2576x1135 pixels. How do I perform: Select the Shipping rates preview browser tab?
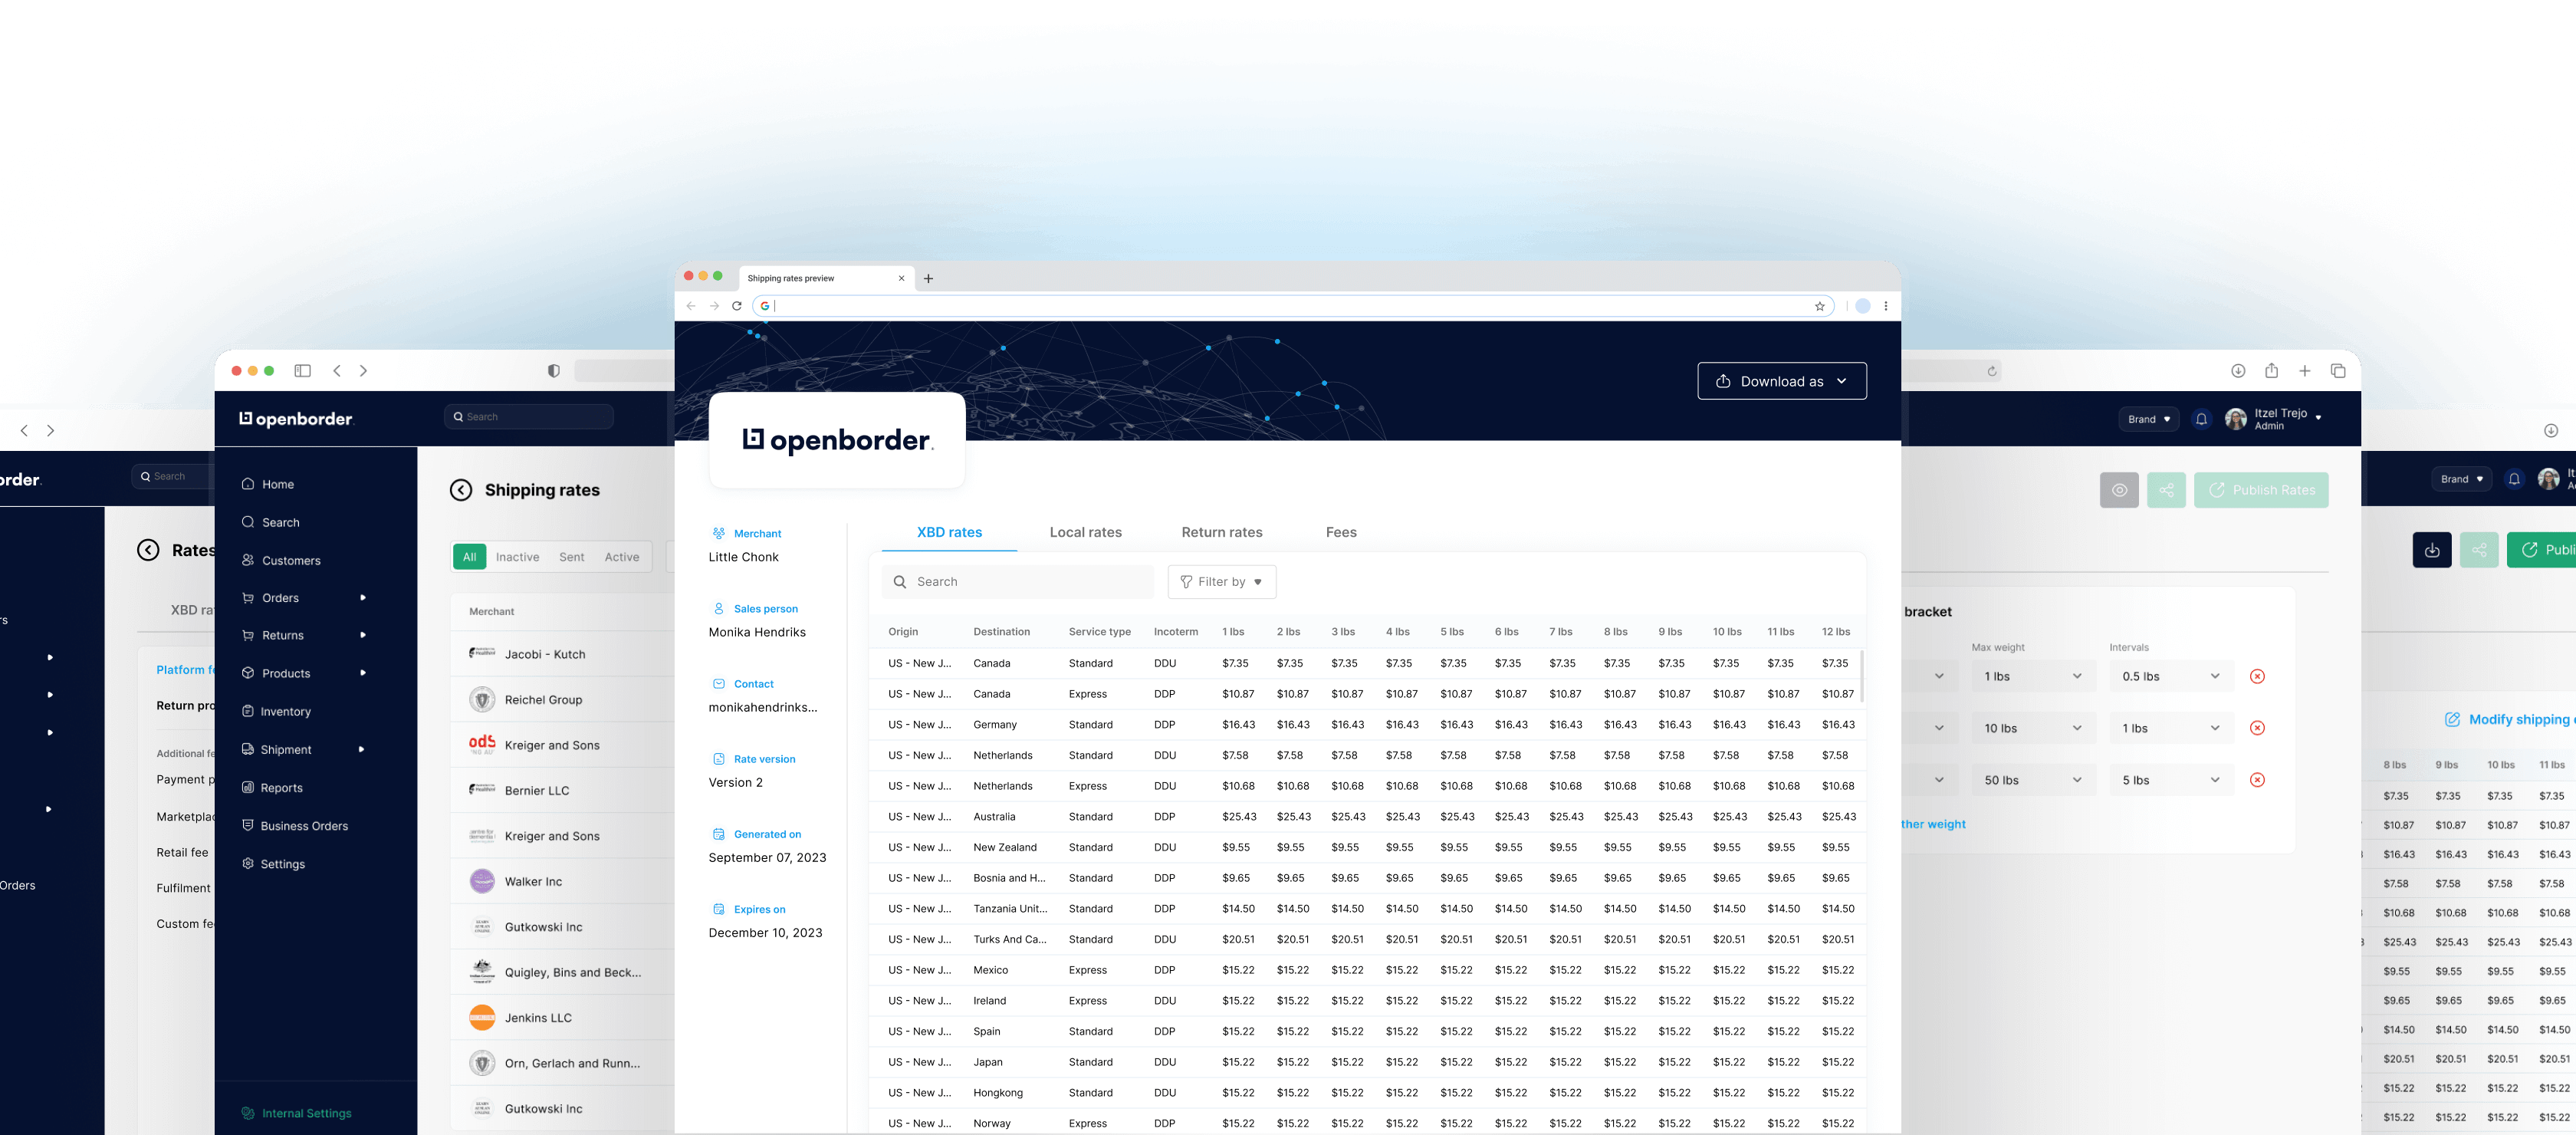tap(824, 278)
